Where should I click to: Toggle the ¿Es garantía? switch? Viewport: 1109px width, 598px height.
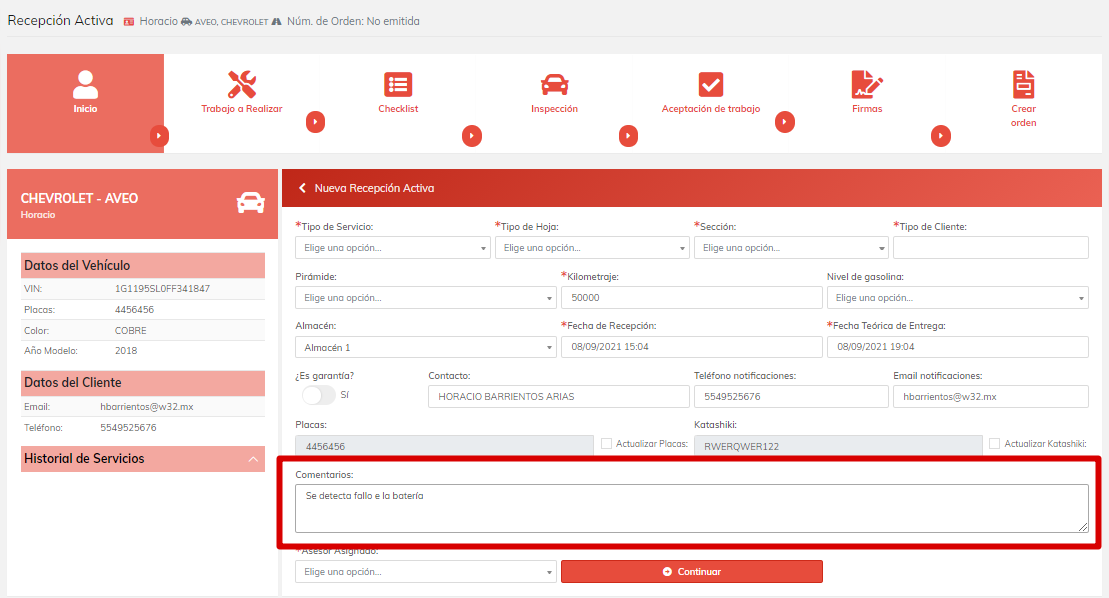[318, 395]
